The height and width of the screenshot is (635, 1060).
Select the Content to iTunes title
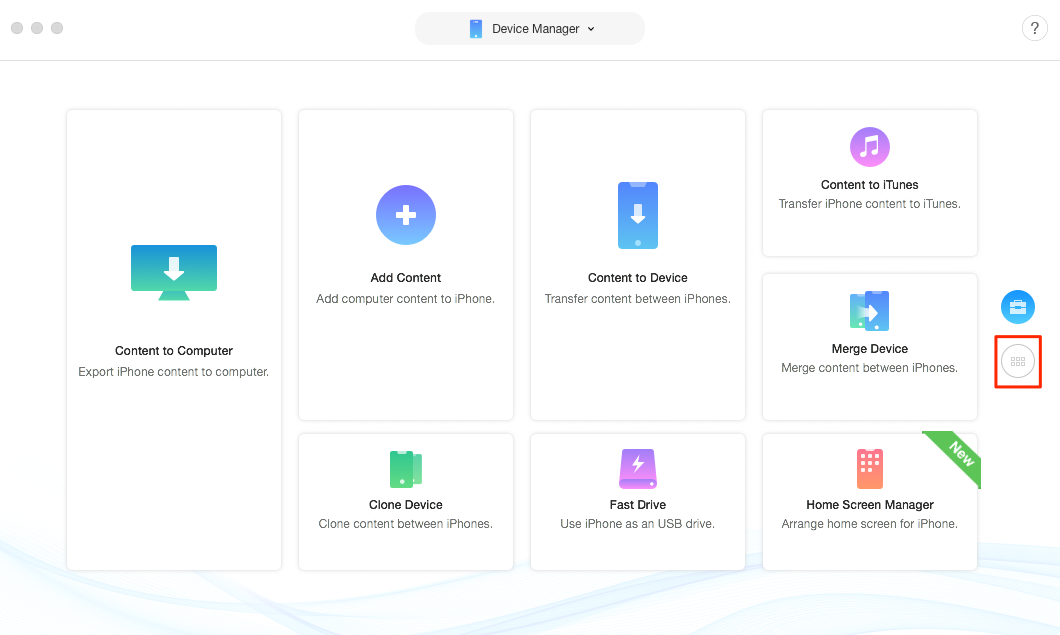pyautogui.click(x=869, y=185)
